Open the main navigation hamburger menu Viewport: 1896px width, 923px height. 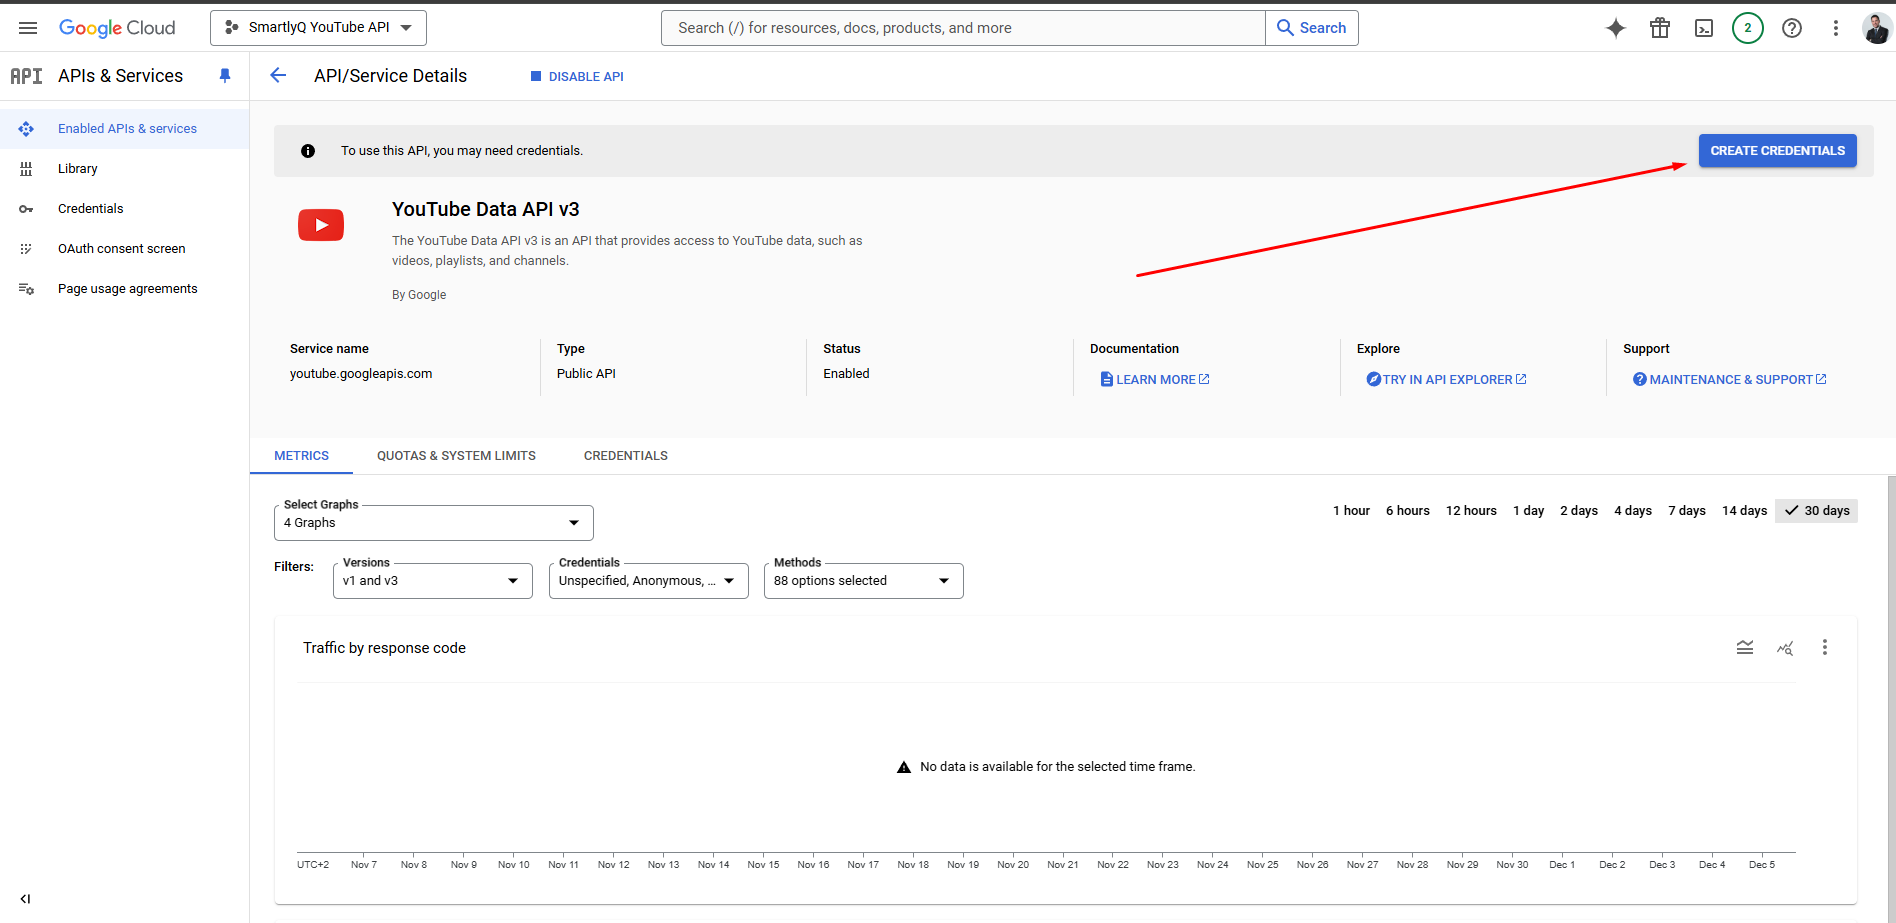point(28,28)
